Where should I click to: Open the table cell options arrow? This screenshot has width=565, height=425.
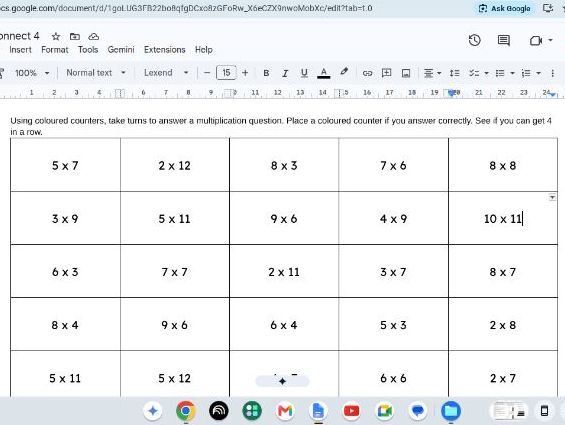pos(552,197)
